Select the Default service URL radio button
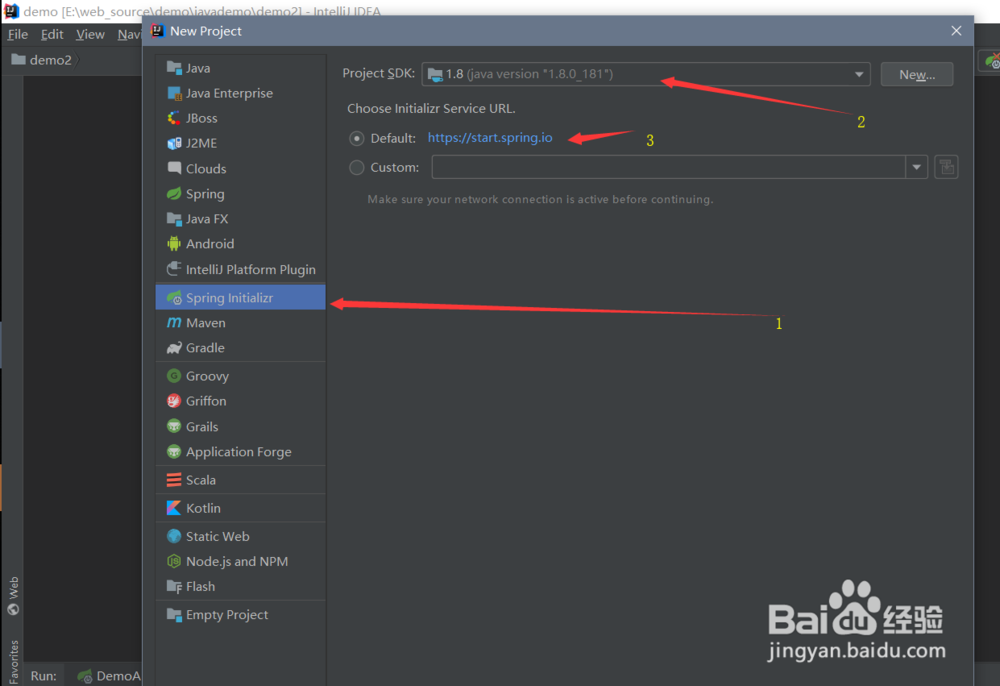 [x=357, y=138]
